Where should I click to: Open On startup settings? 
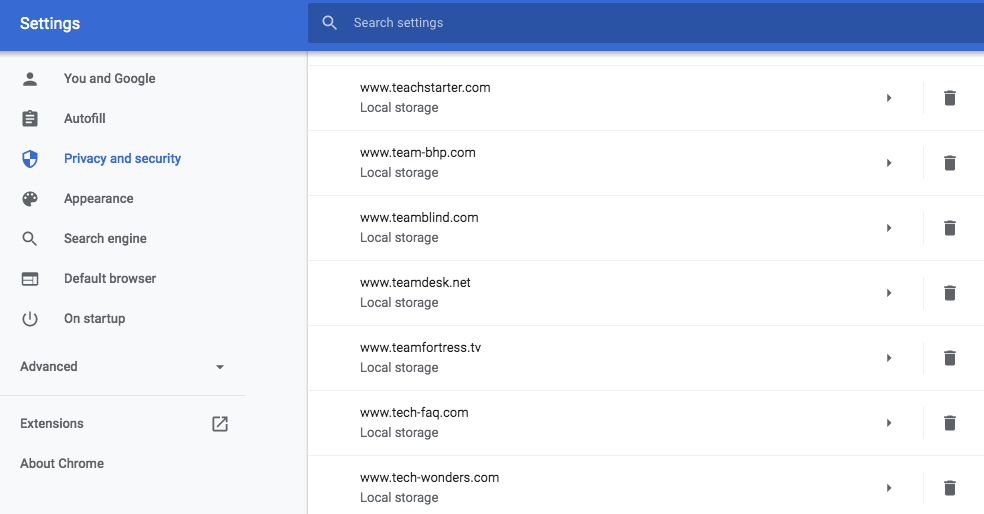click(95, 319)
